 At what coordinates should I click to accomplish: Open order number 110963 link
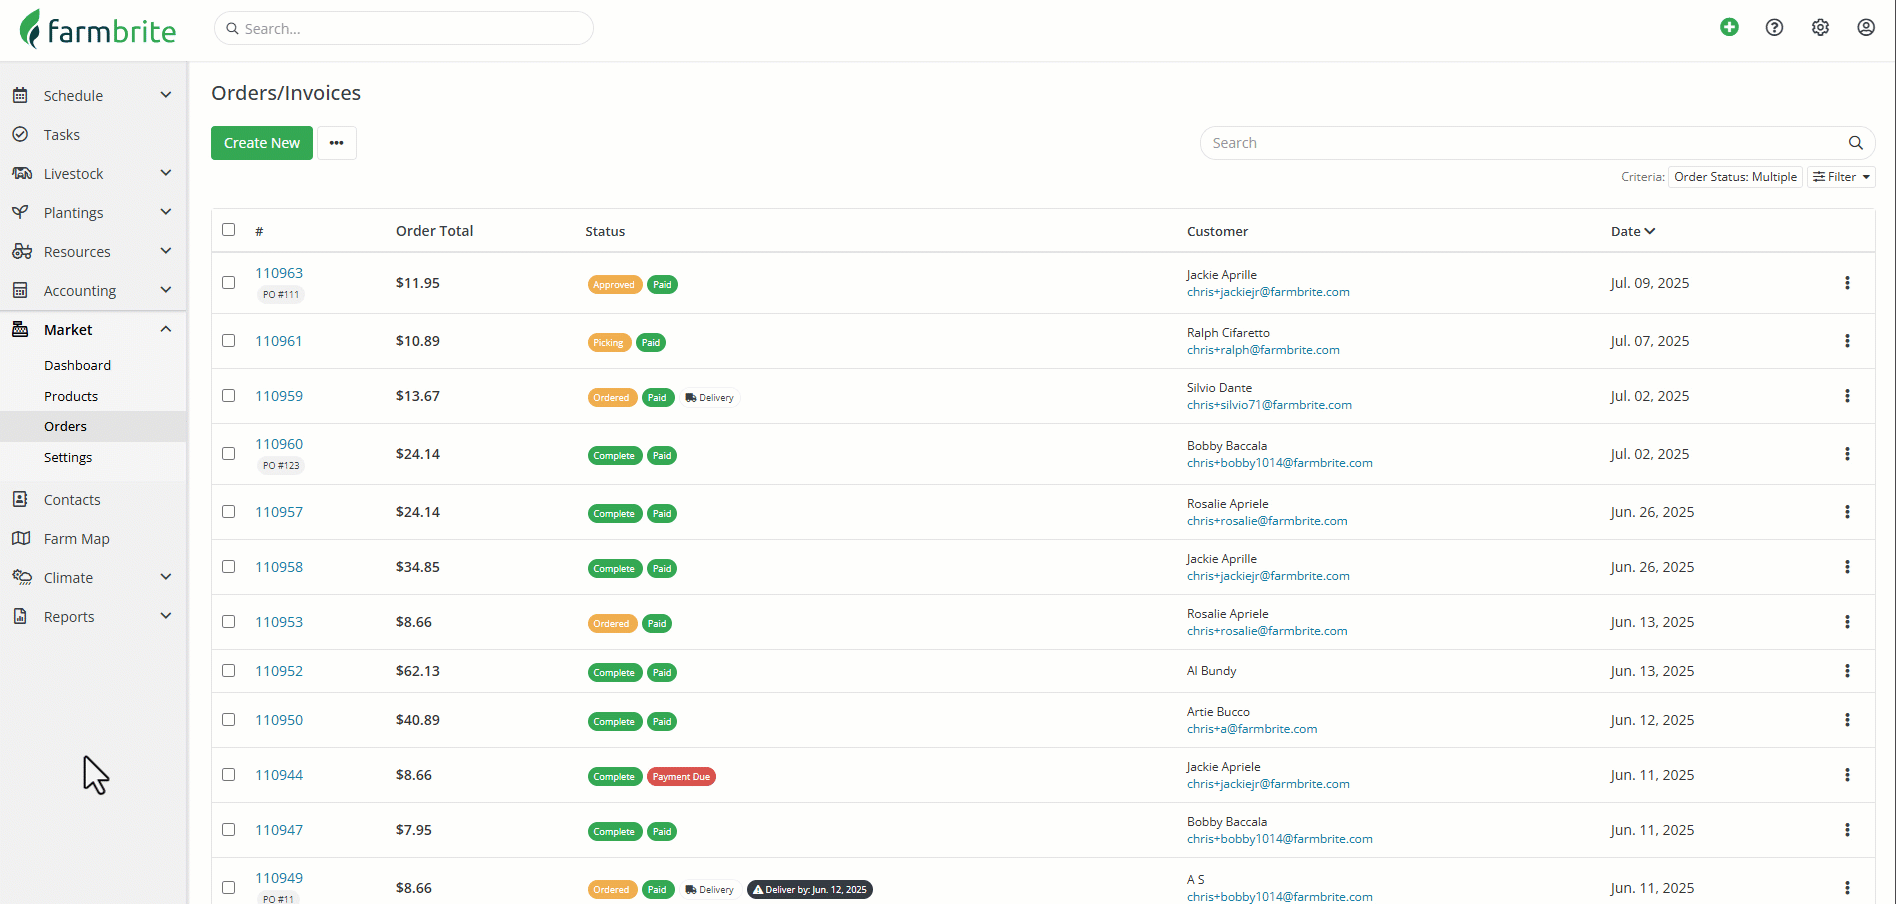pyautogui.click(x=279, y=273)
